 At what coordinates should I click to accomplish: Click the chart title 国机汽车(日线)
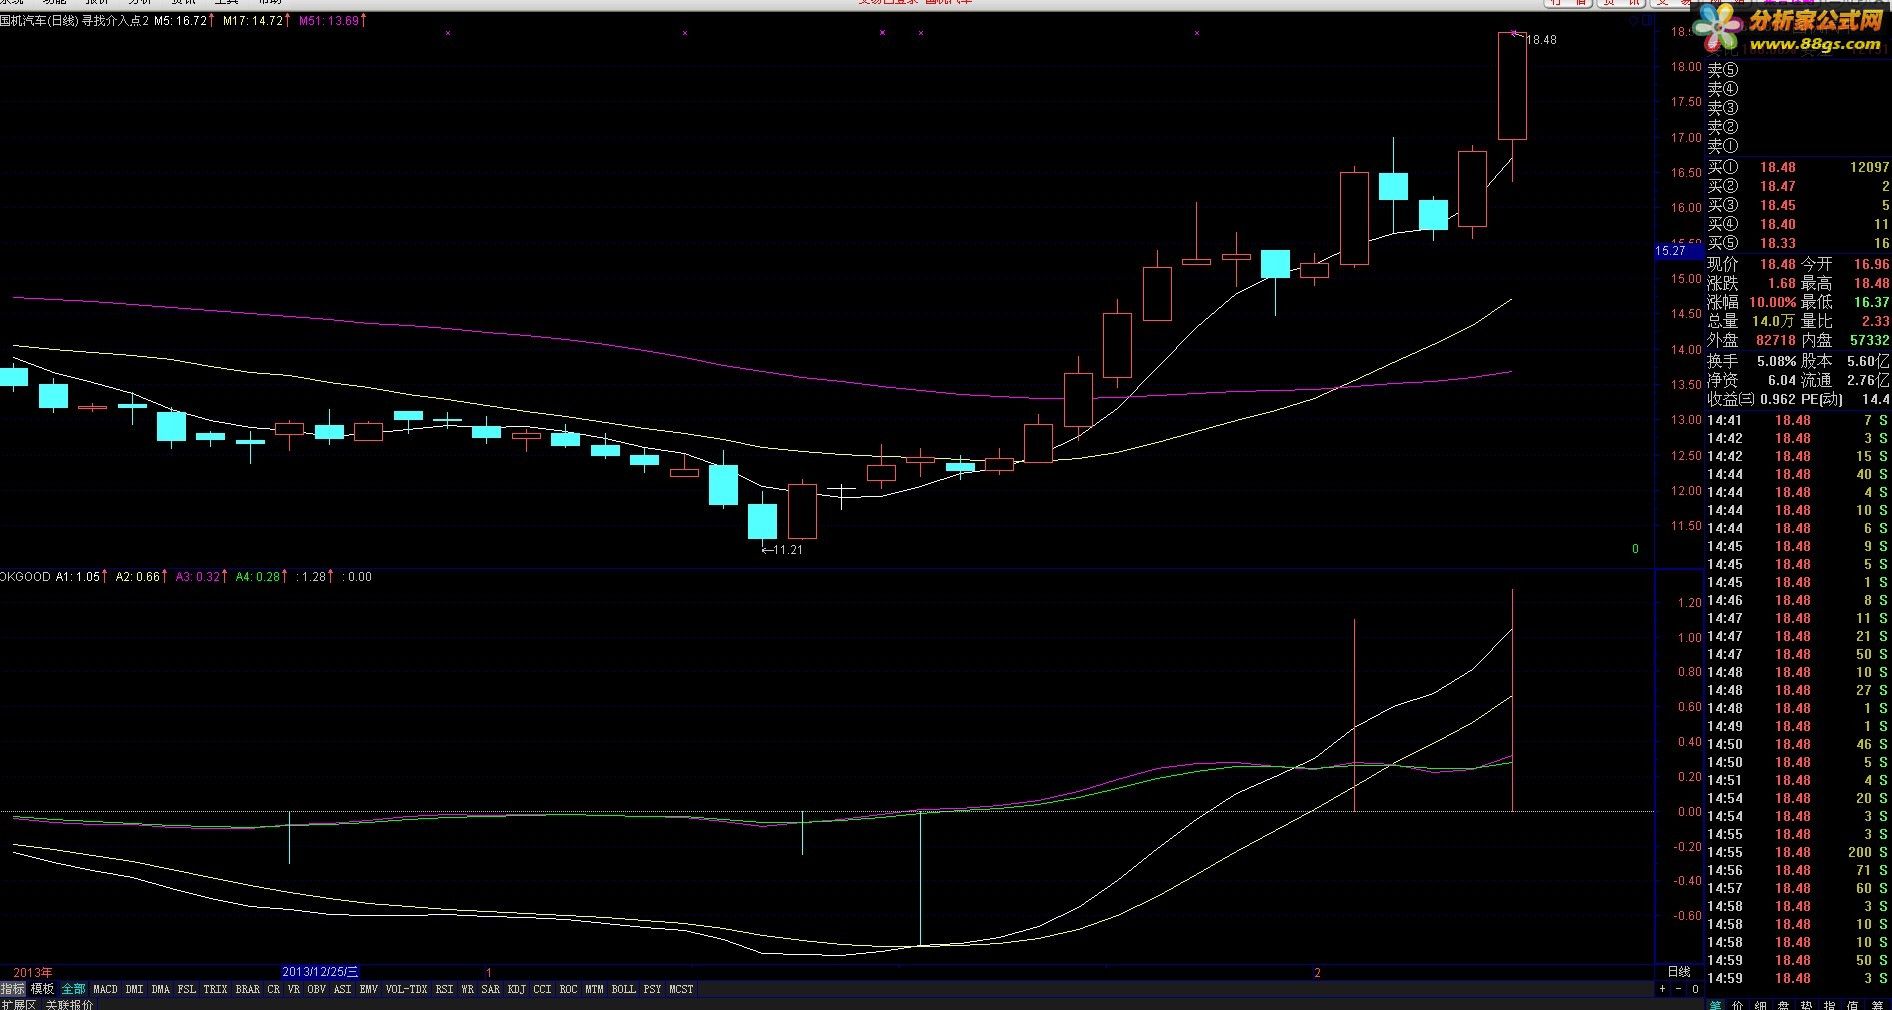point(39,21)
